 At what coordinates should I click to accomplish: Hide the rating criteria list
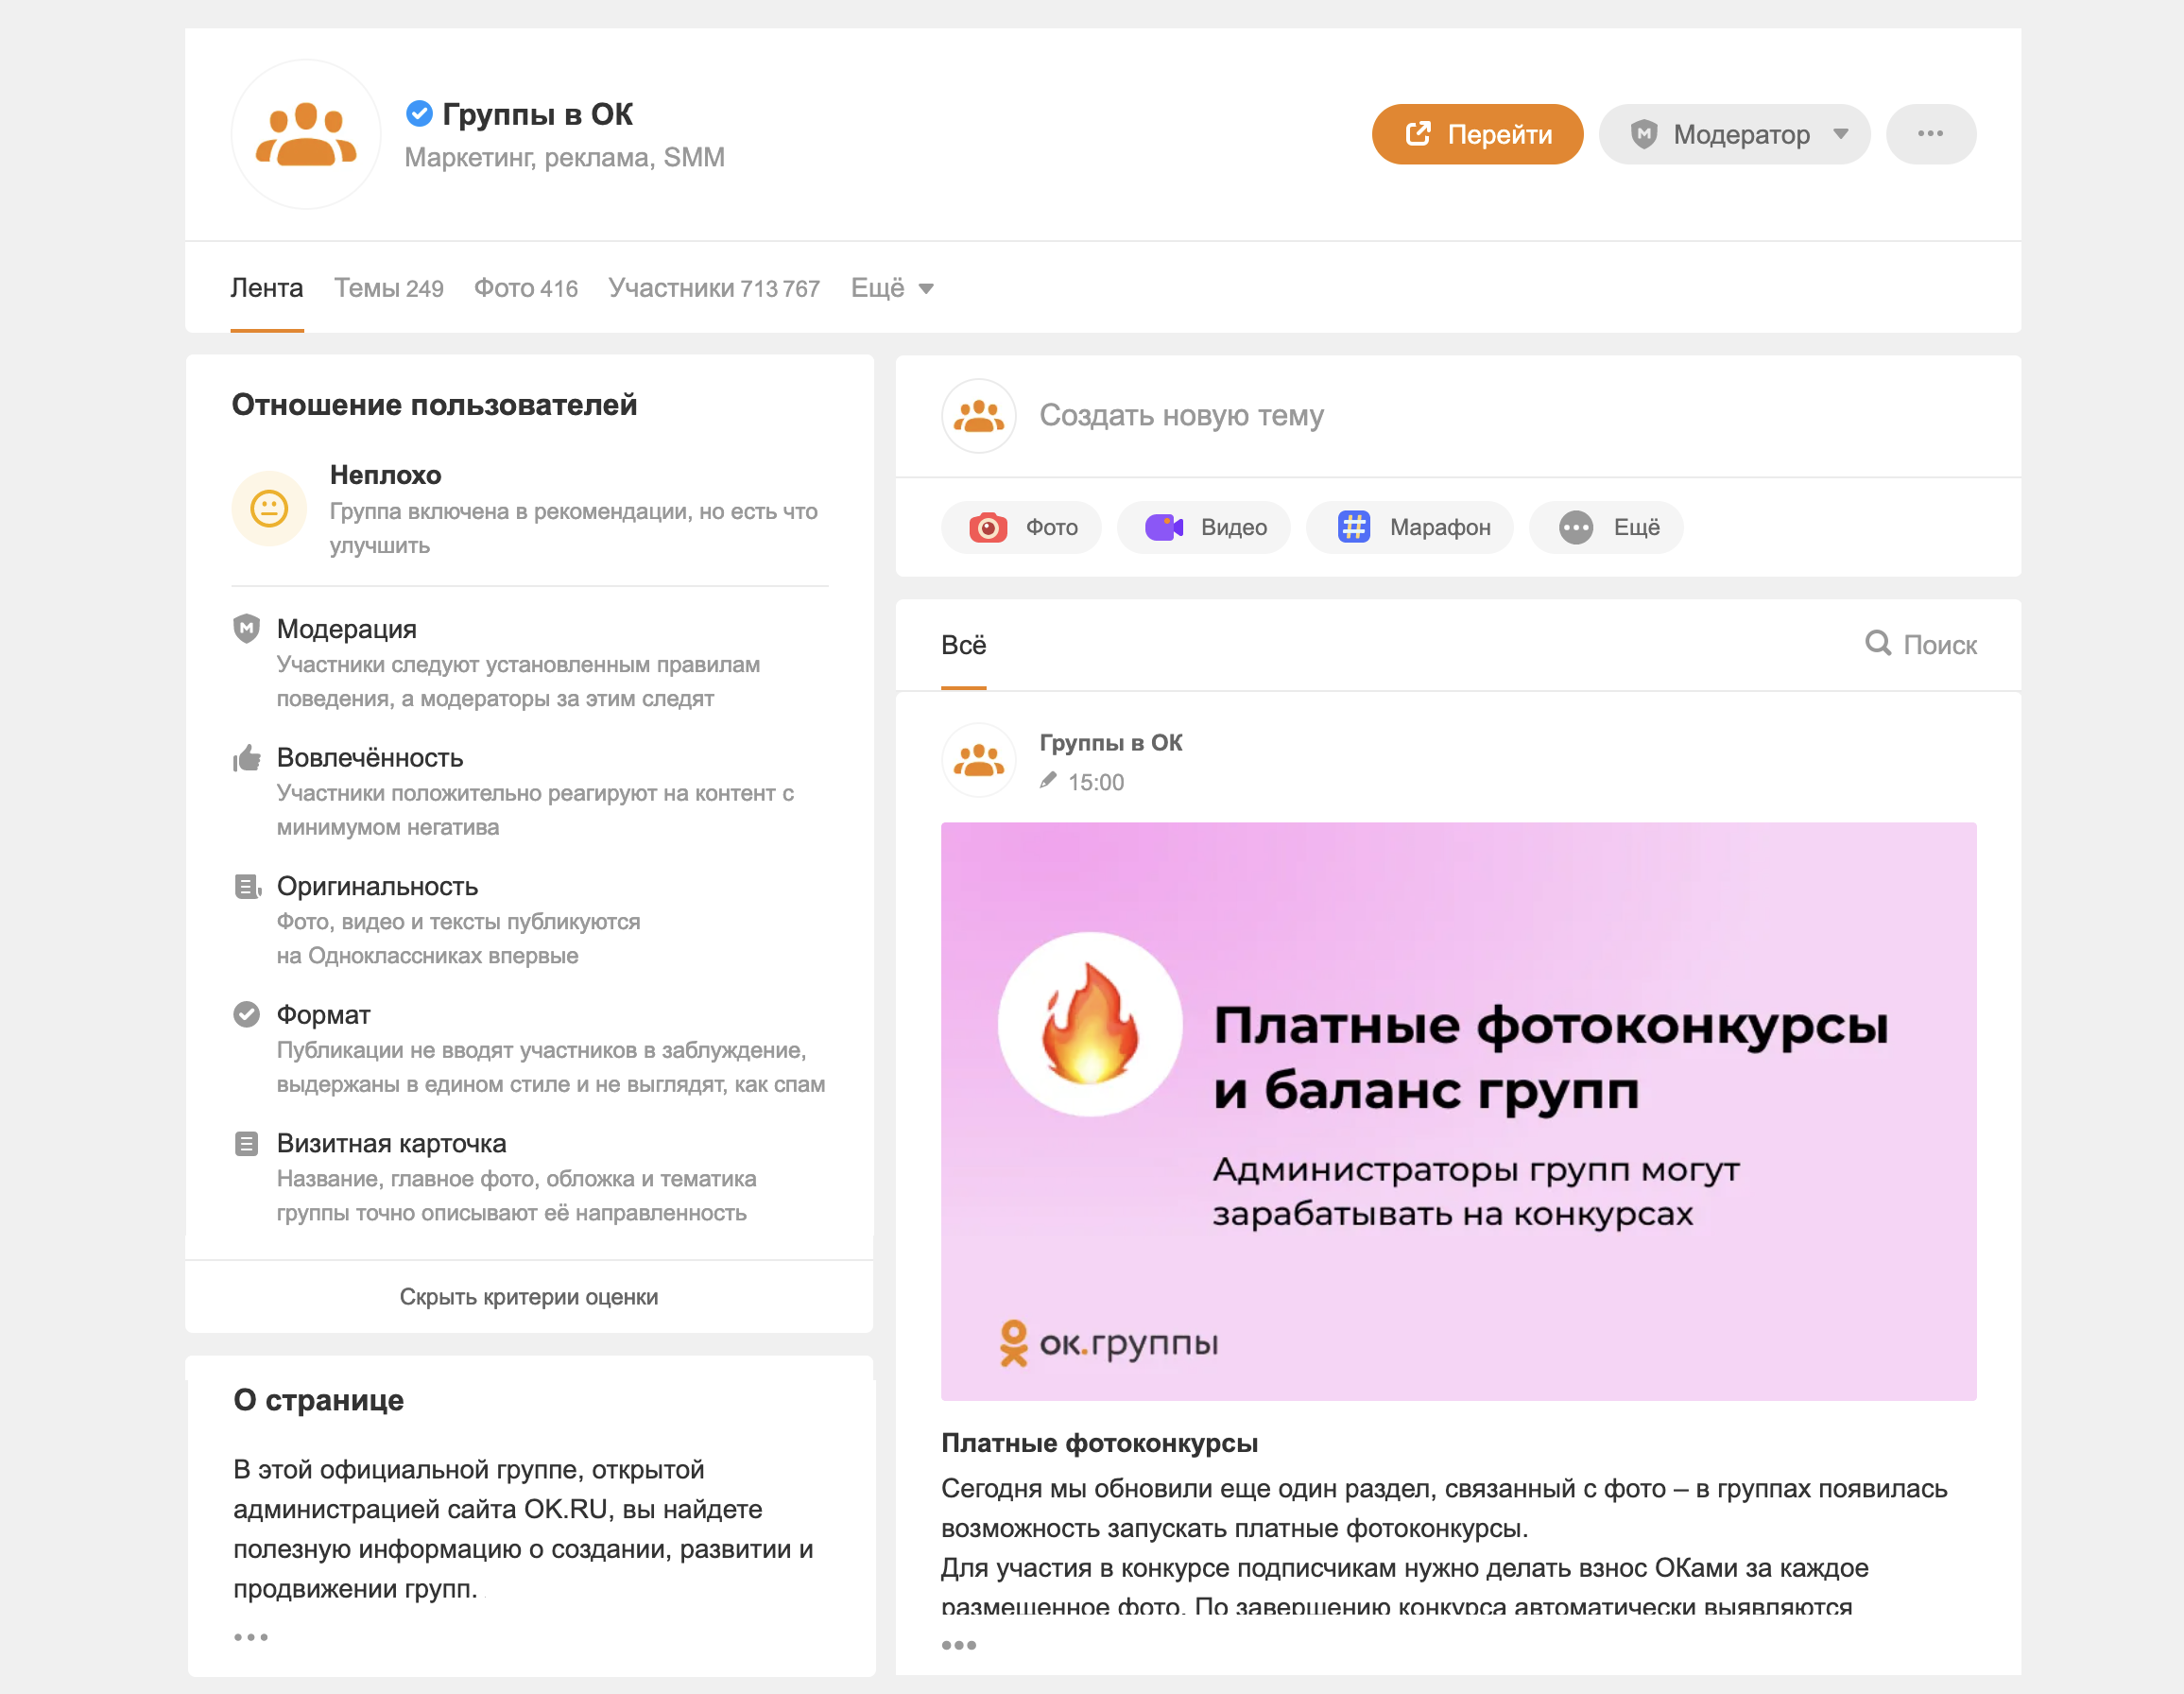528,1297
